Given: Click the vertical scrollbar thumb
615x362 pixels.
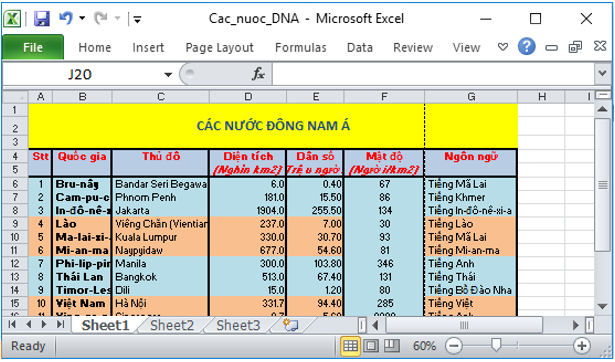Looking at the screenshot, I should (602, 184).
